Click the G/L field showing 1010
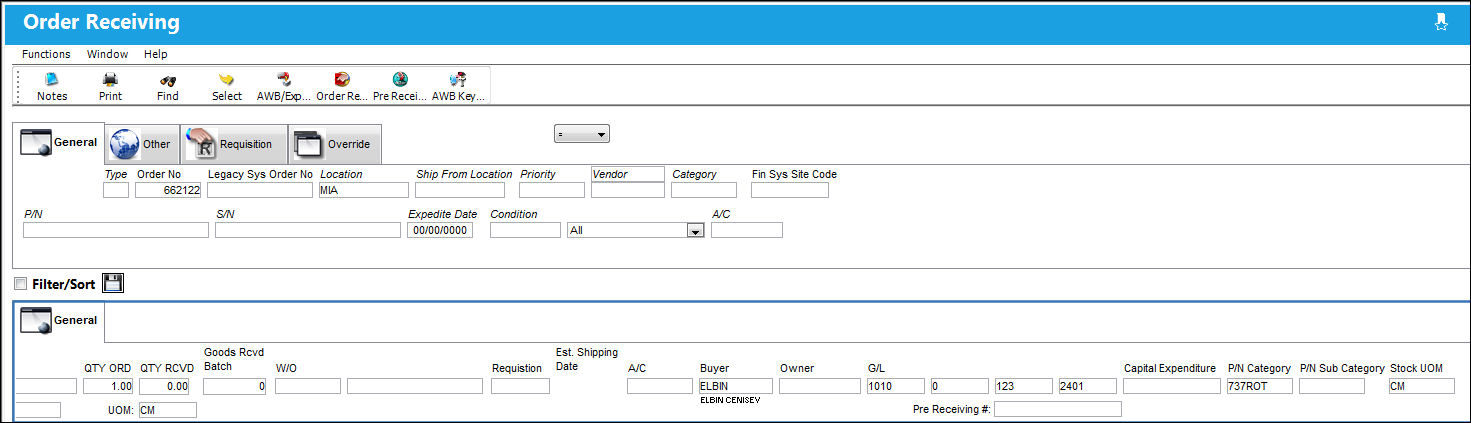1471x423 pixels. pos(896,386)
